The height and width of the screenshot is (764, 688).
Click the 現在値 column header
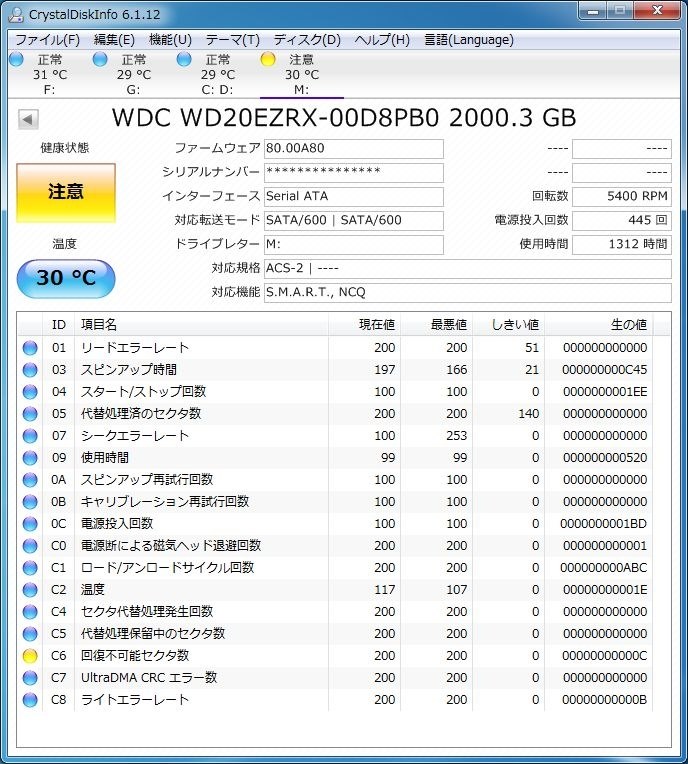click(364, 325)
